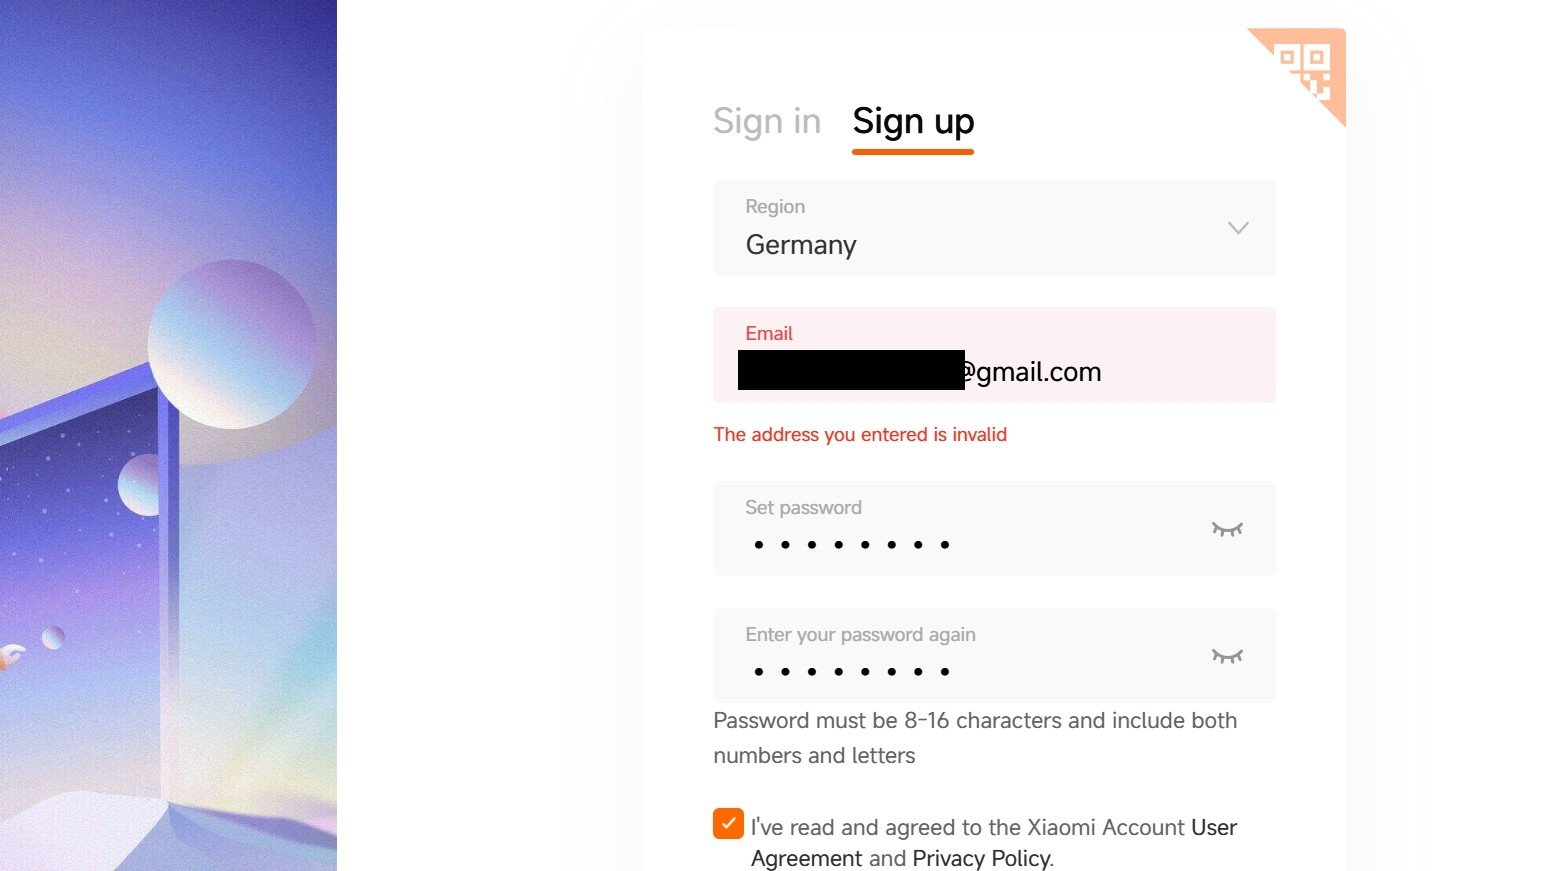Open the User Agreement link
1549x871 pixels.
[x=1213, y=828]
